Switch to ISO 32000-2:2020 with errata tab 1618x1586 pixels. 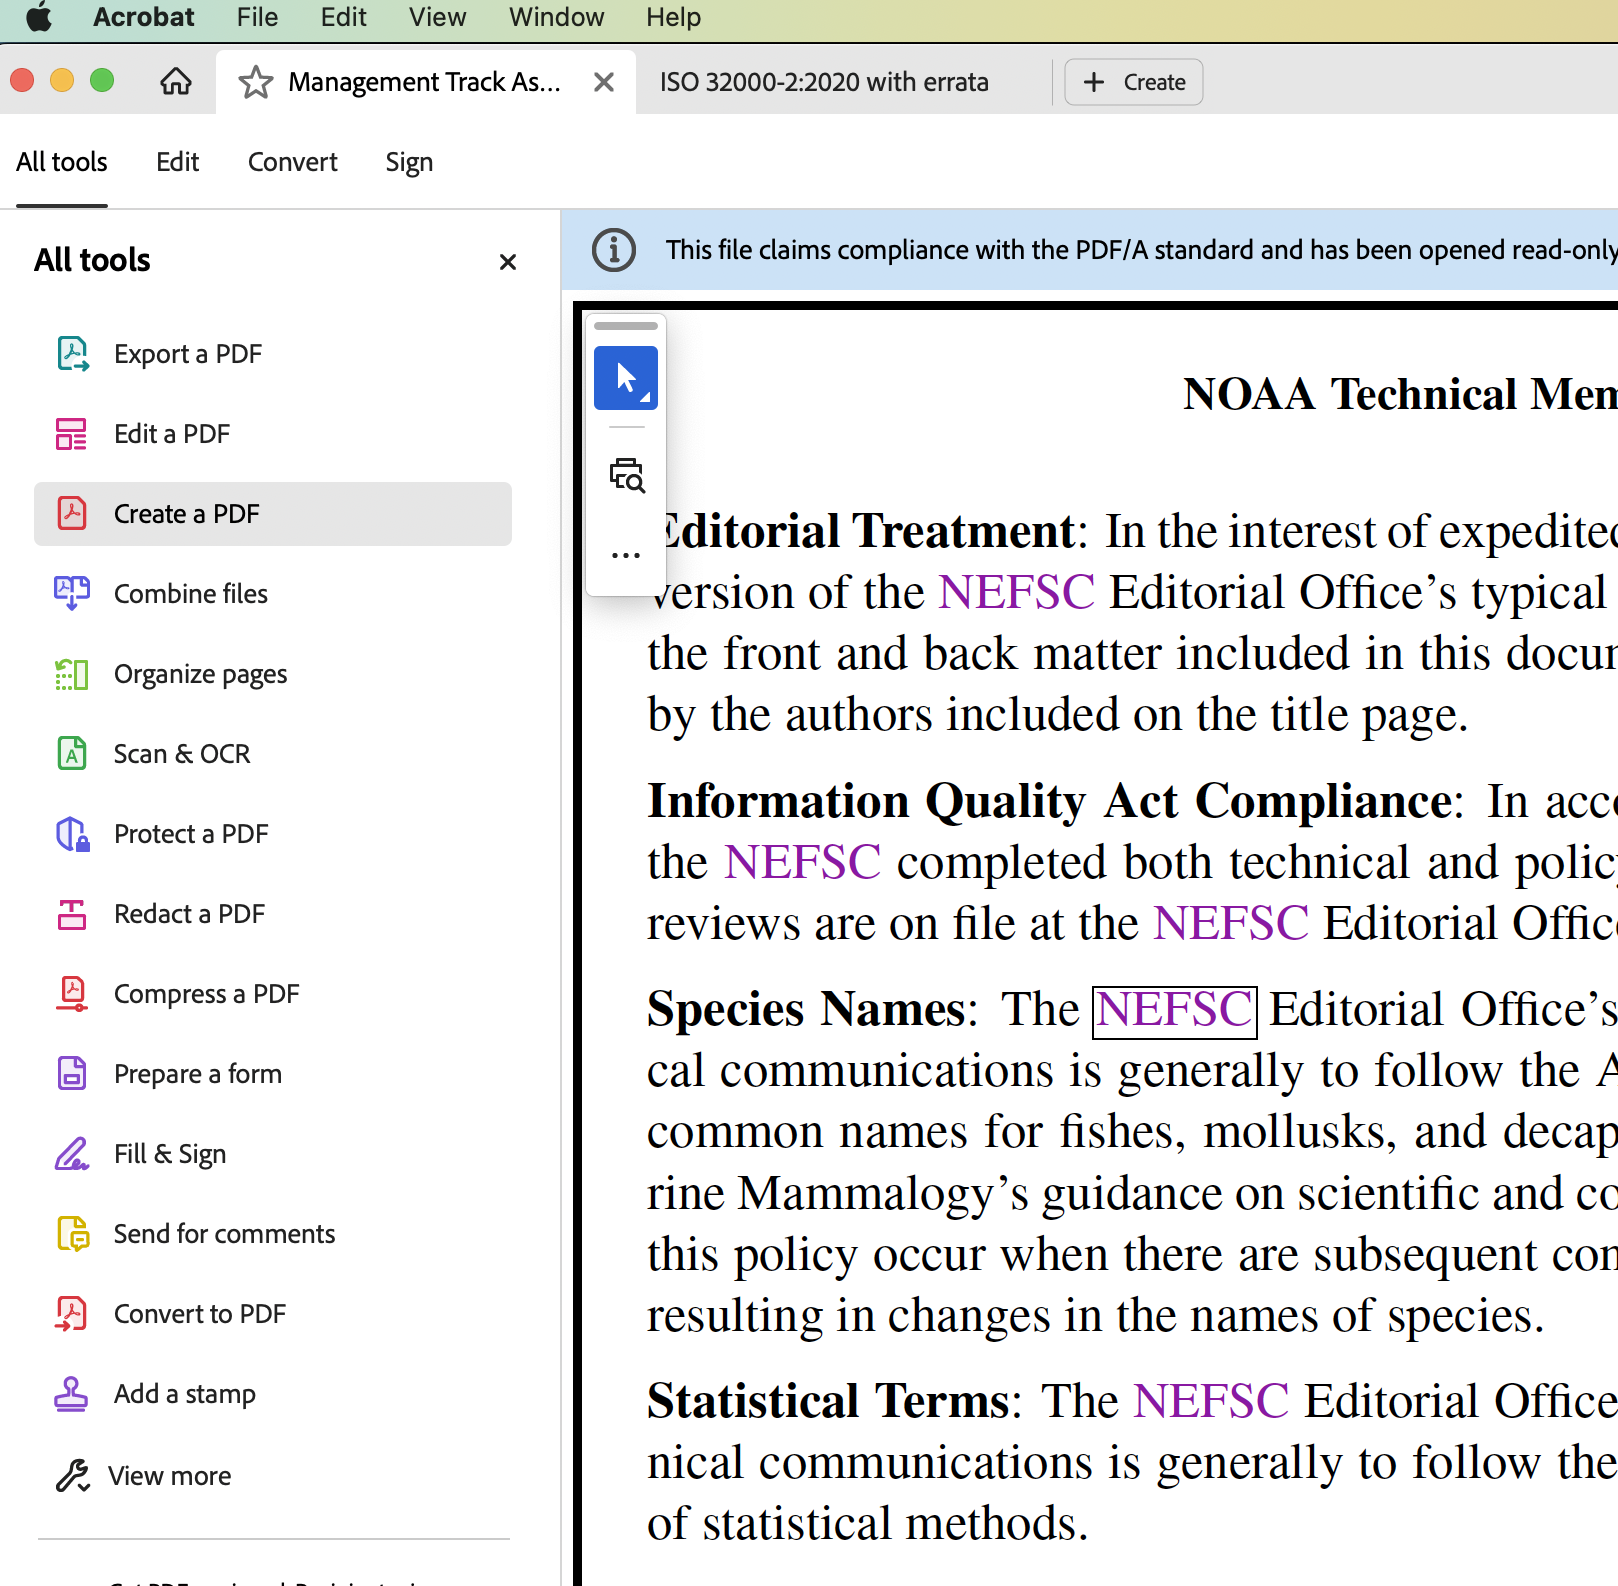click(x=824, y=82)
